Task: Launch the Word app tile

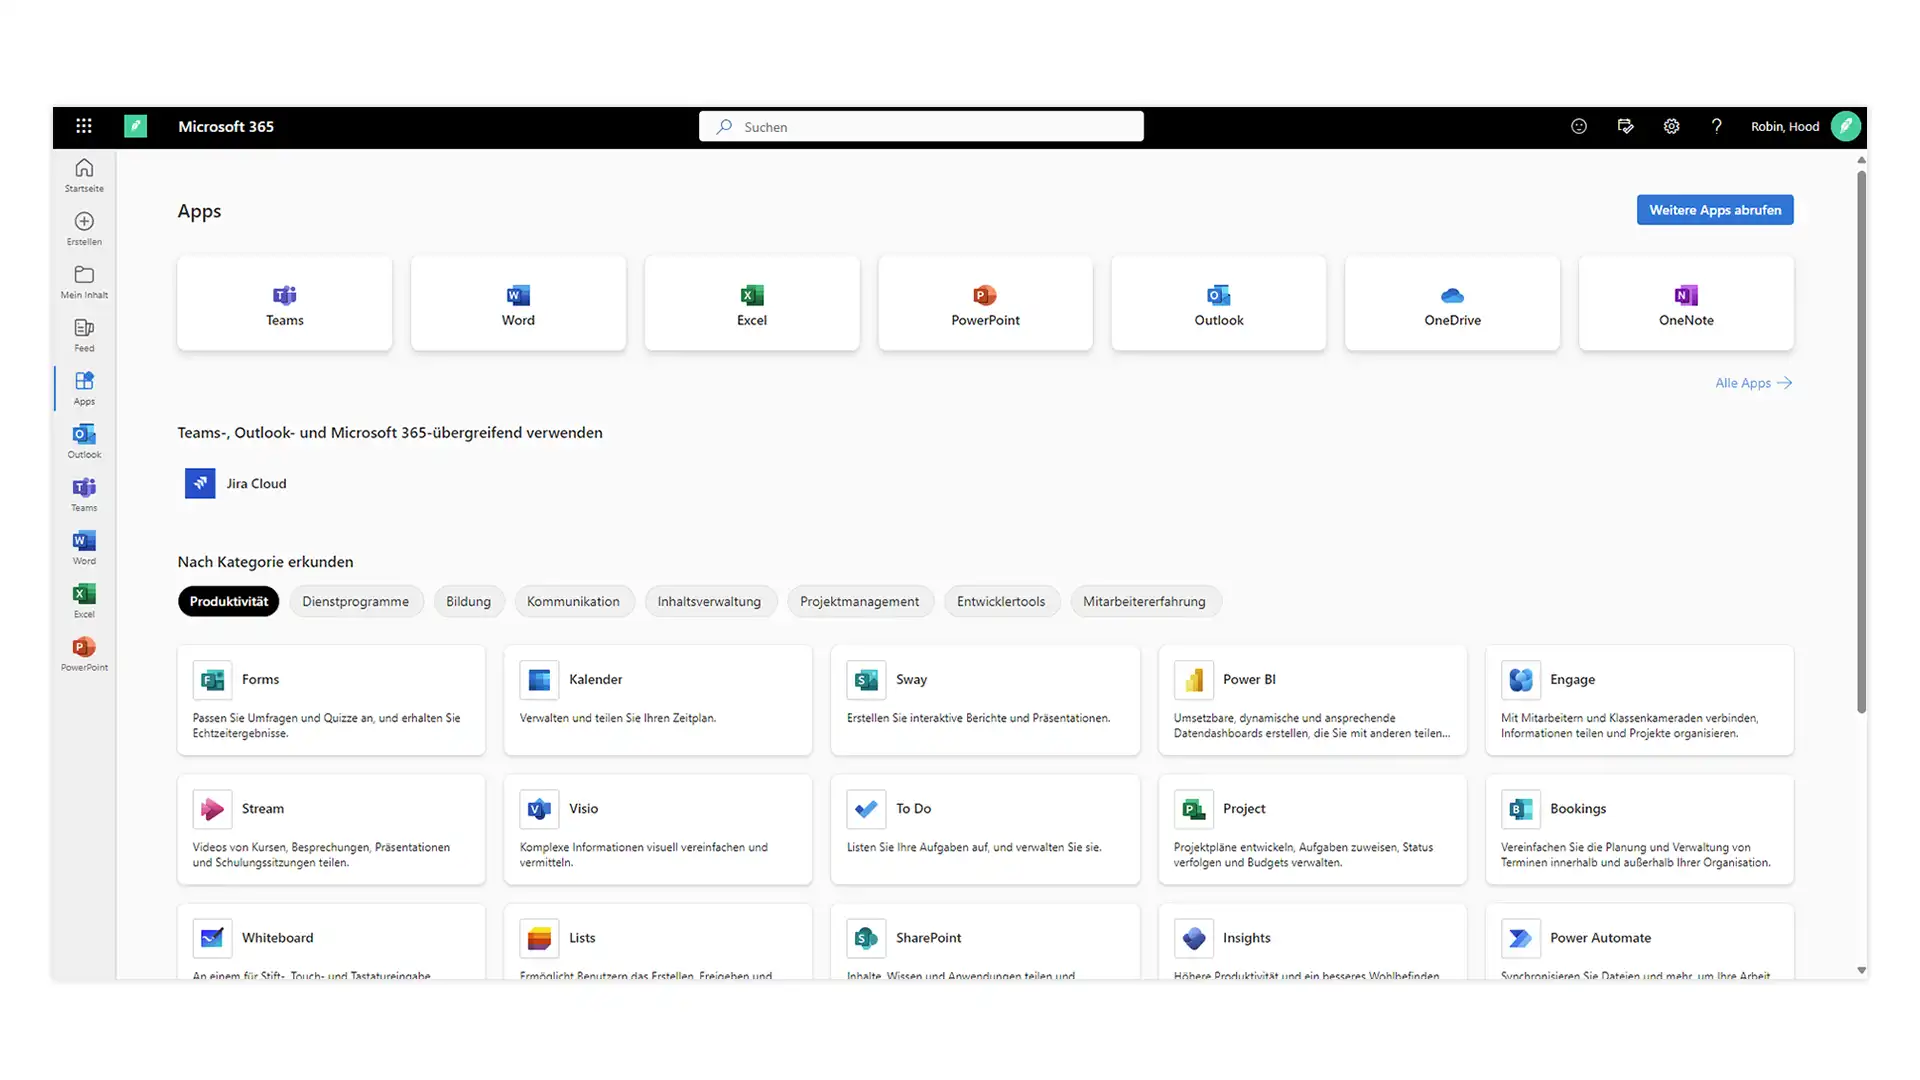Action: click(518, 303)
